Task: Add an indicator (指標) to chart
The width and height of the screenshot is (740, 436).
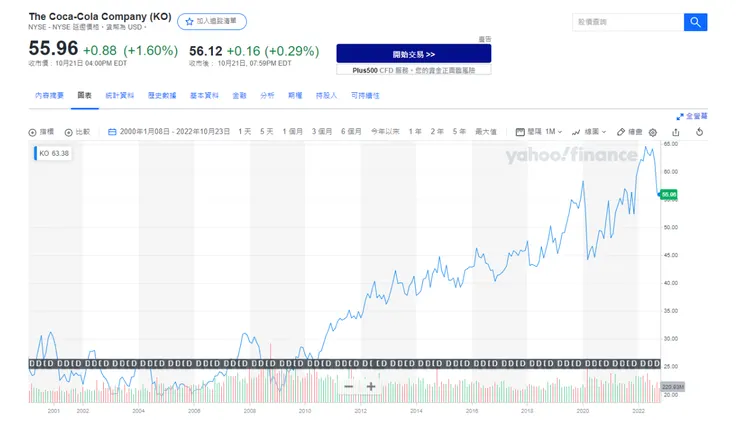Action: (42, 132)
